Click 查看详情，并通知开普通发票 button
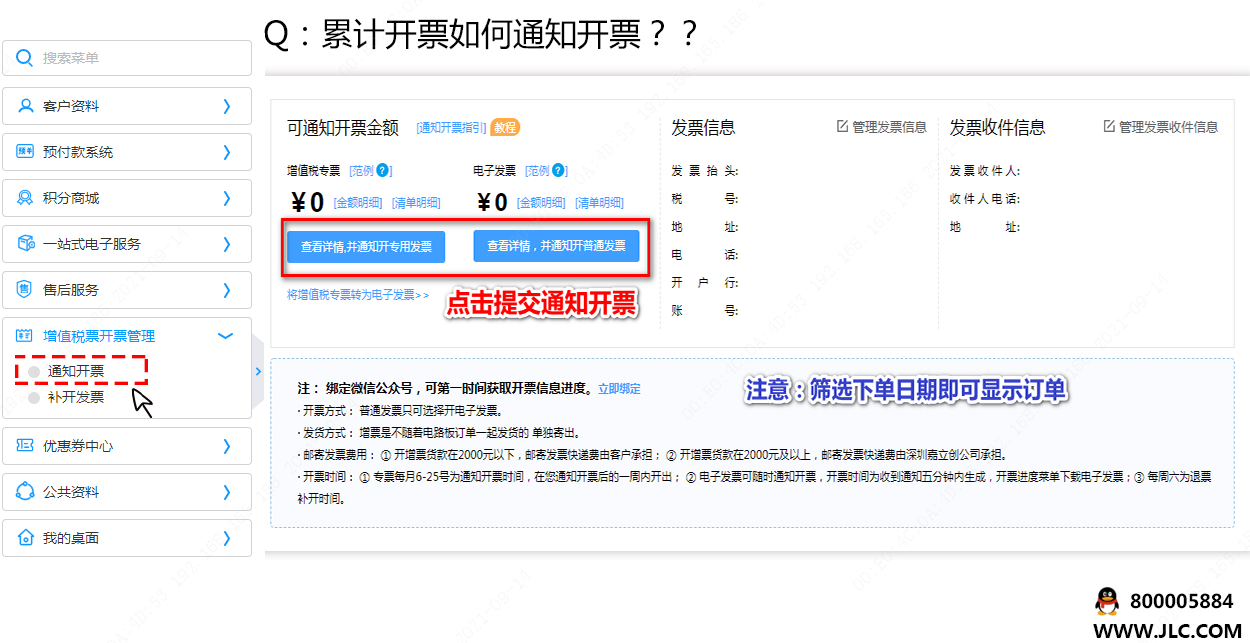The height and width of the screenshot is (643, 1250). pyautogui.click(x=556, y=246)
